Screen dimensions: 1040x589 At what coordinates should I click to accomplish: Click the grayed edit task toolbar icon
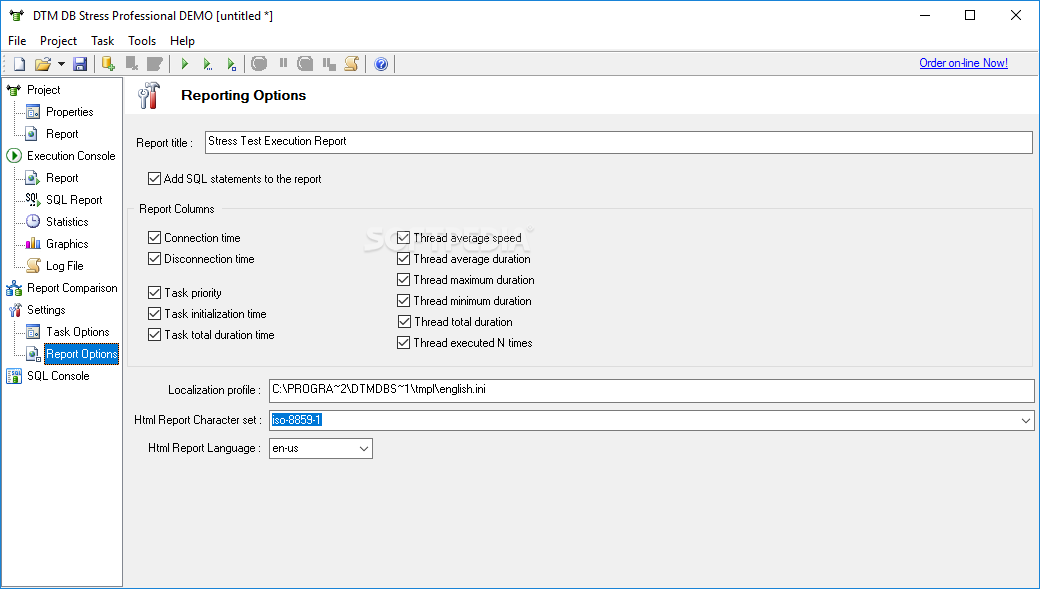[x=155, y=64]
